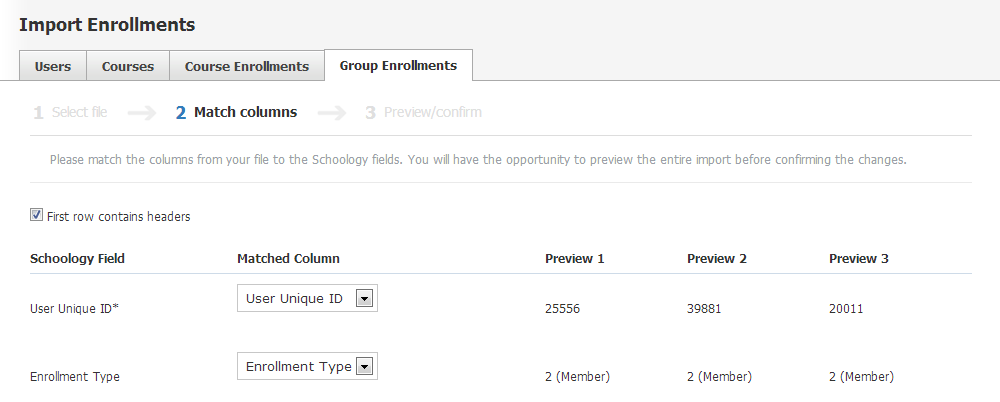This screenshot has height=402, width=1000.
Task: Open the User Unique ID matched column dropdown
Action: pyautogui.click(x=307, y=298)
